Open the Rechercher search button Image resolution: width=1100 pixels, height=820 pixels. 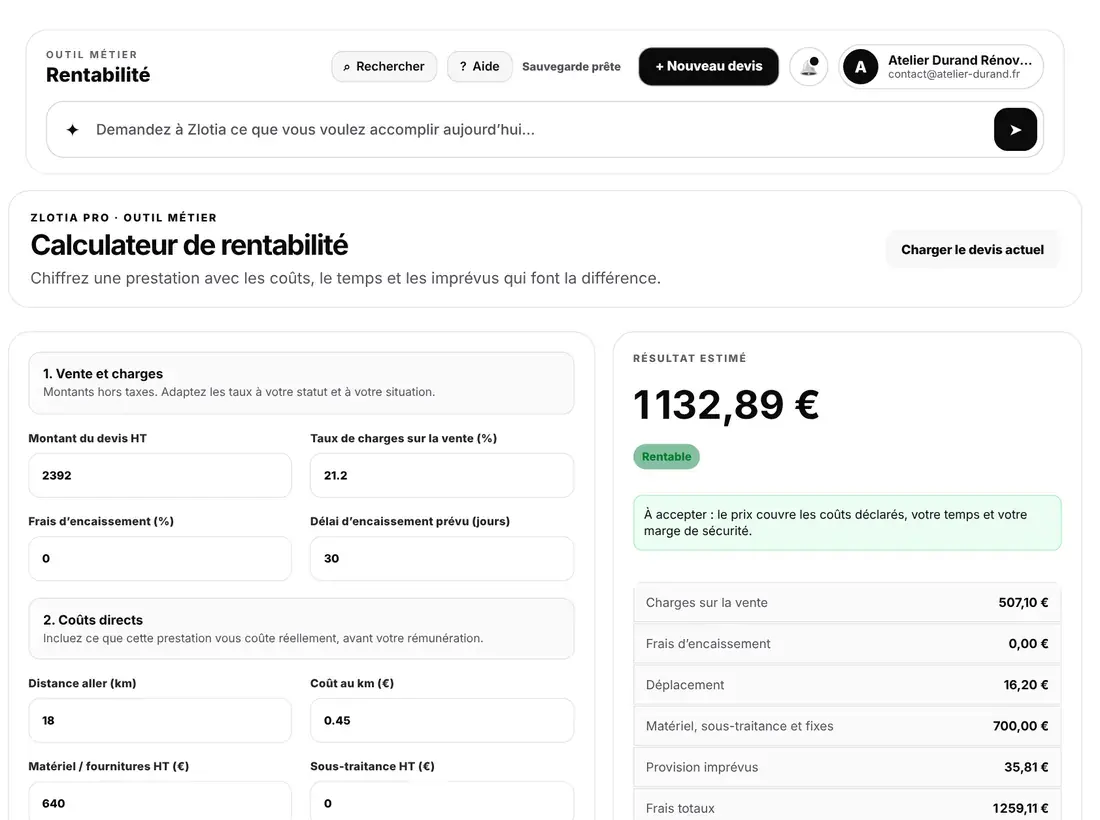tap(384, 67)
